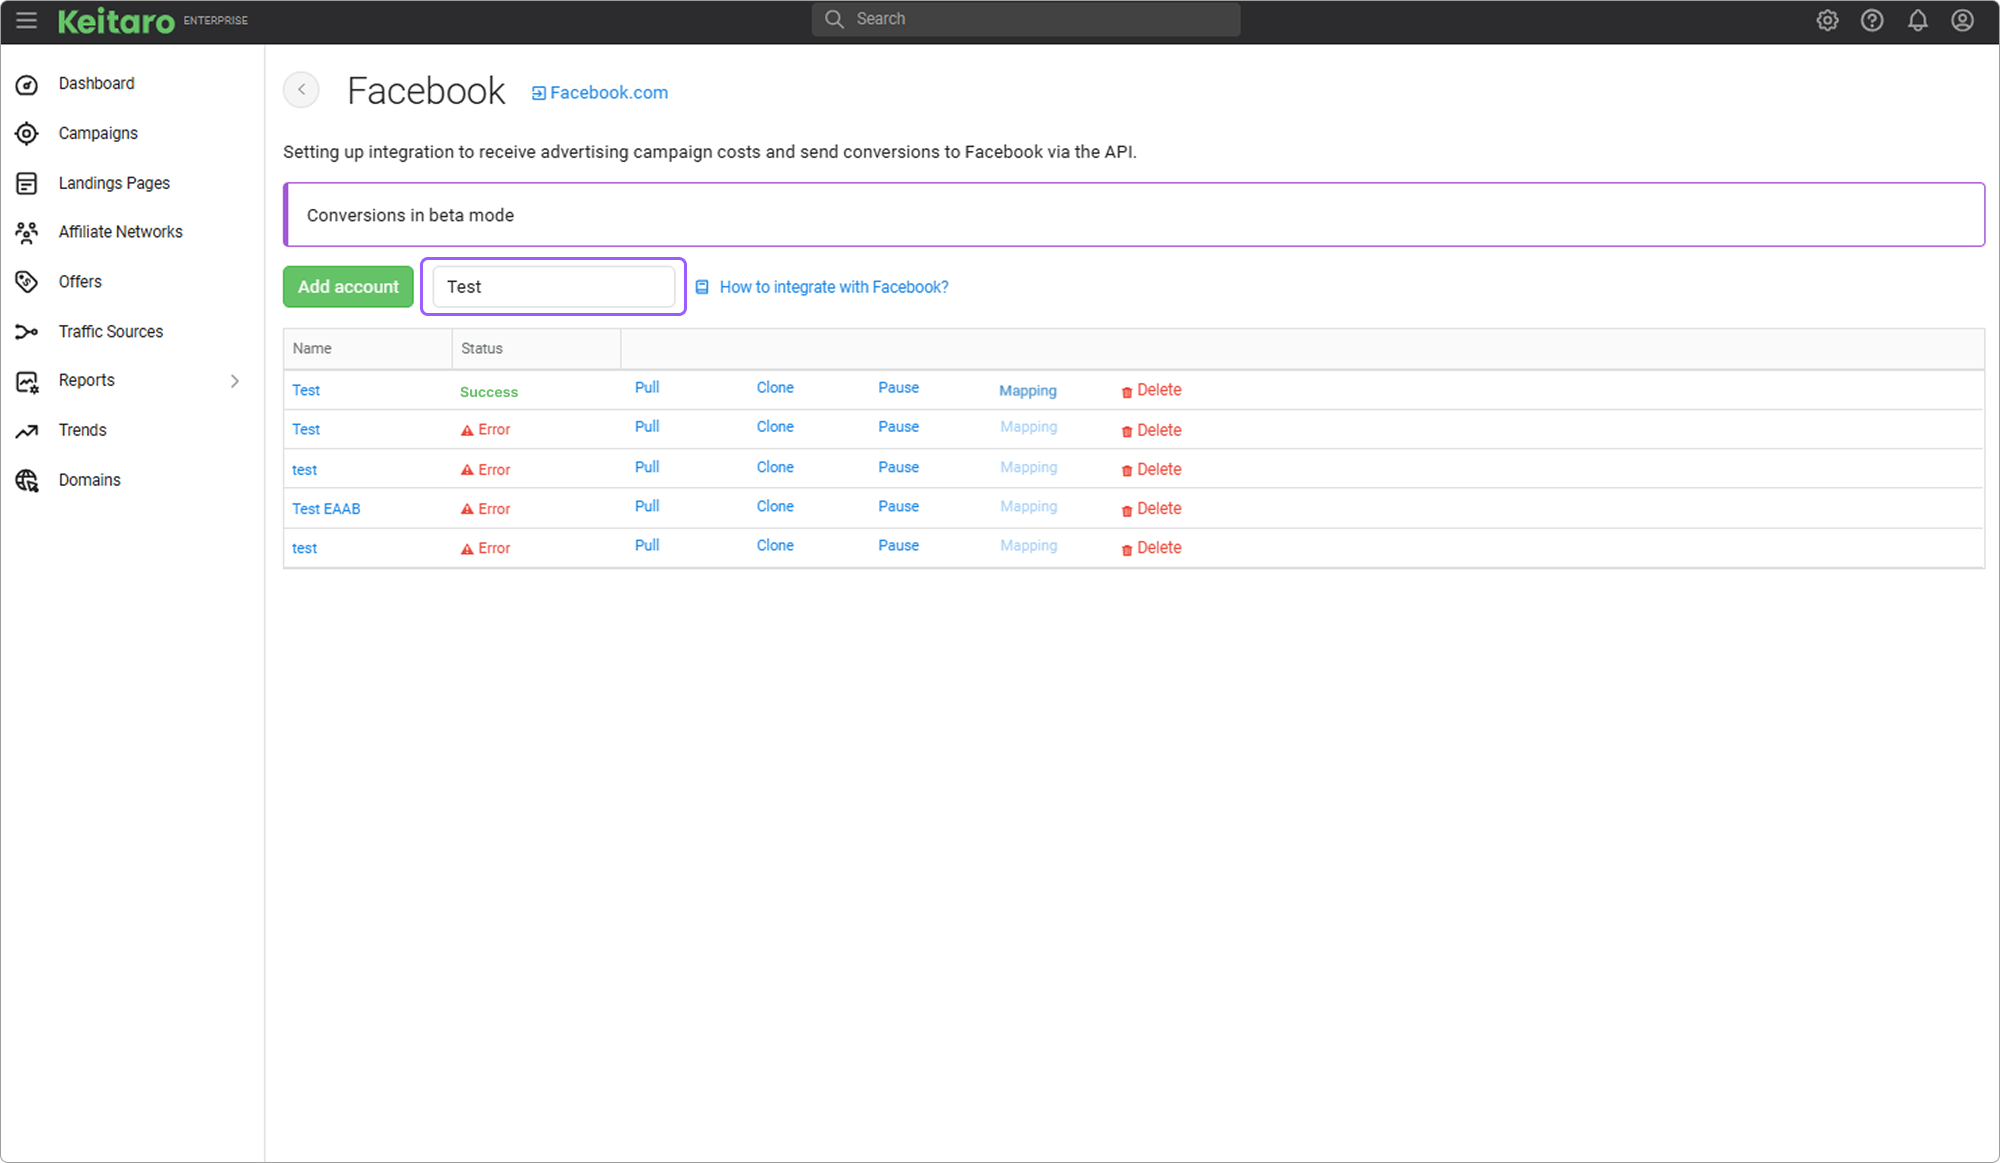This screenshot has height=1163, width=2000.
Task: Click Clone in the Test EAAB row
Action: (775, 506)
